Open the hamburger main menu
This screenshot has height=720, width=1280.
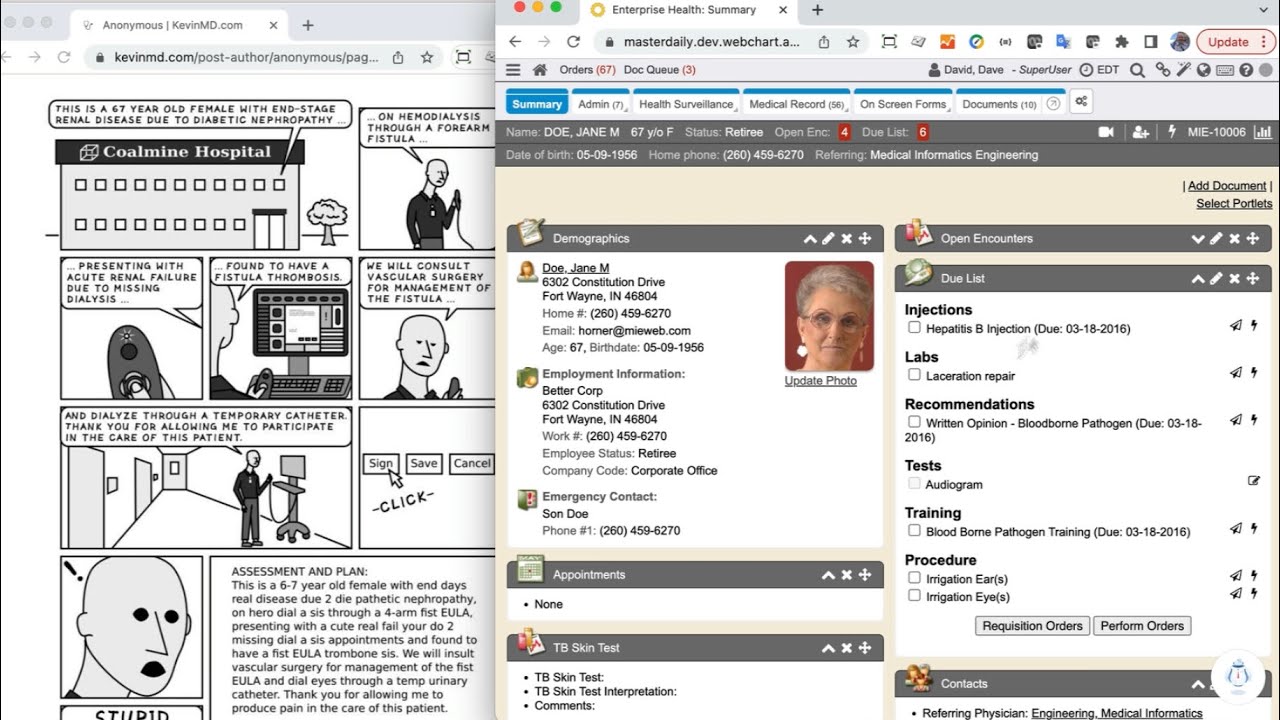513,70
